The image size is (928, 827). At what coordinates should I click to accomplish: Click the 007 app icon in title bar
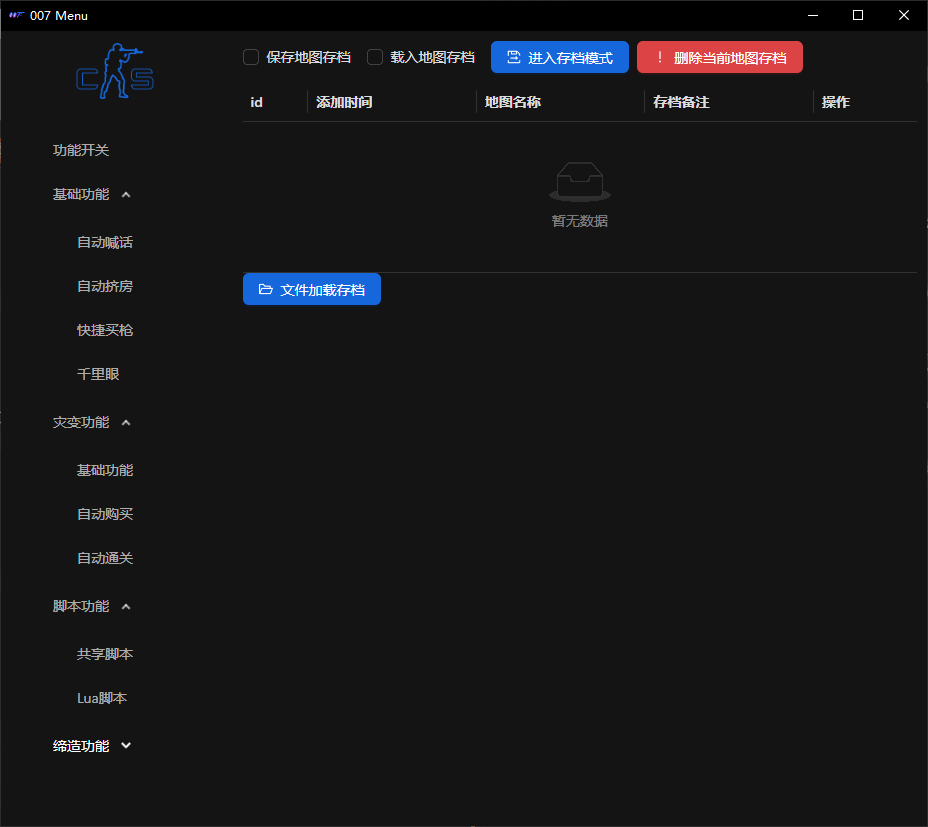click(x=16, y=15)
